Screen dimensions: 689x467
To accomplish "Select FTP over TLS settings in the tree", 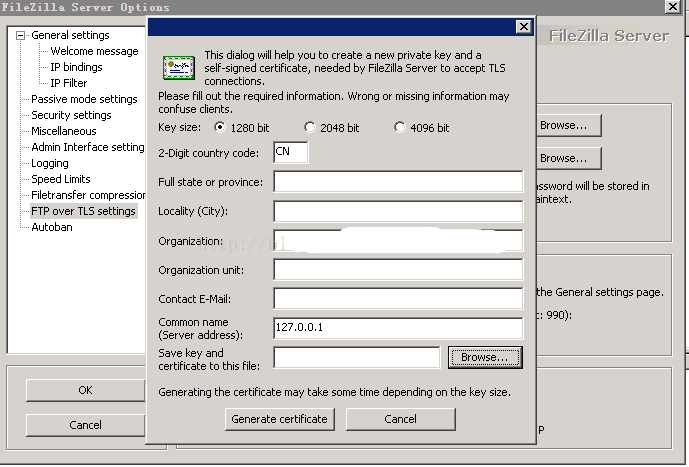I will (83, 211).
